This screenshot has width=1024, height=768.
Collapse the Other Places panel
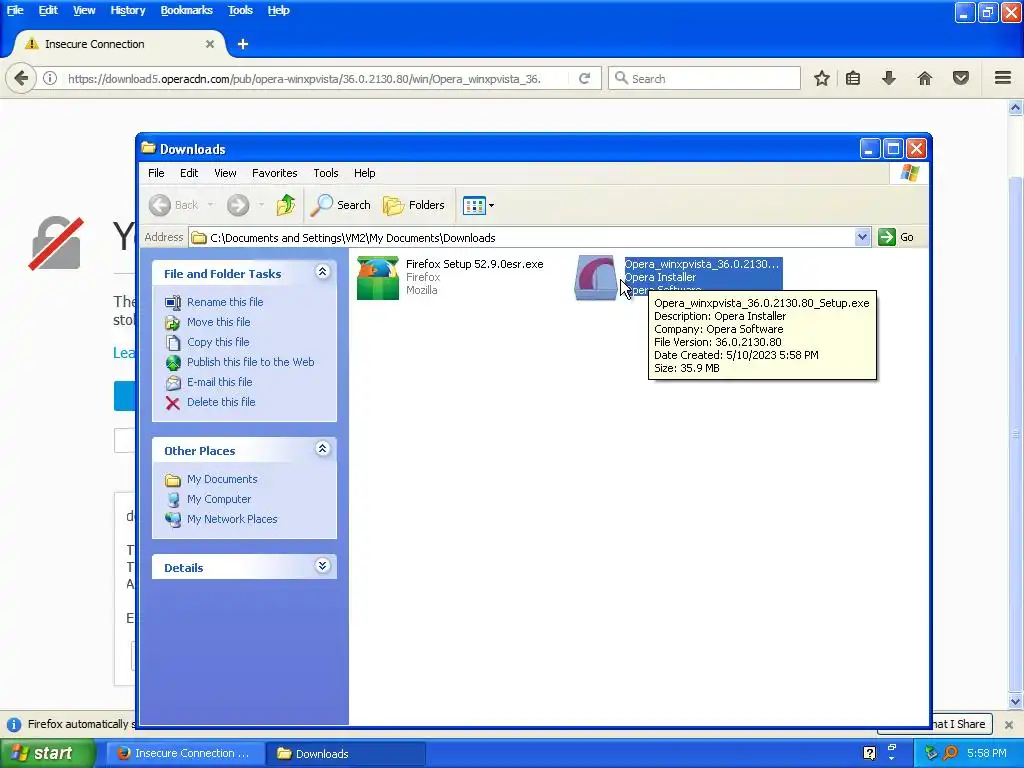[x=322, y=449]
